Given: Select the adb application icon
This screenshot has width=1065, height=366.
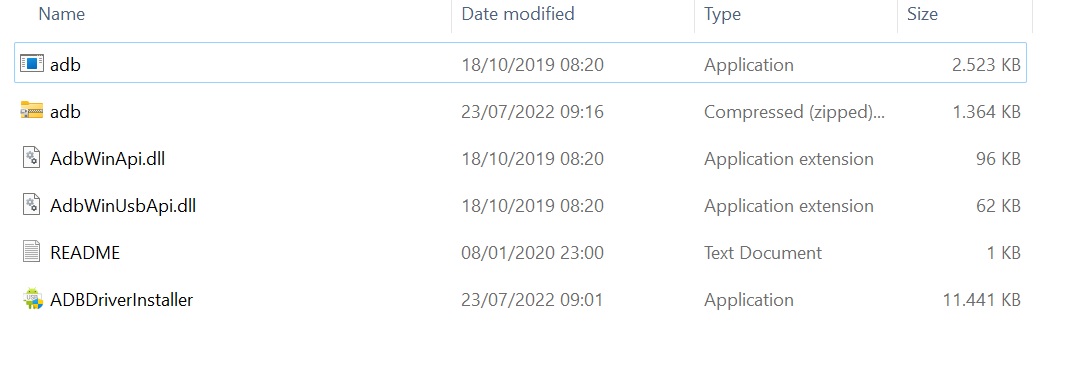Looking at the screenshot, I should point(32,64).
